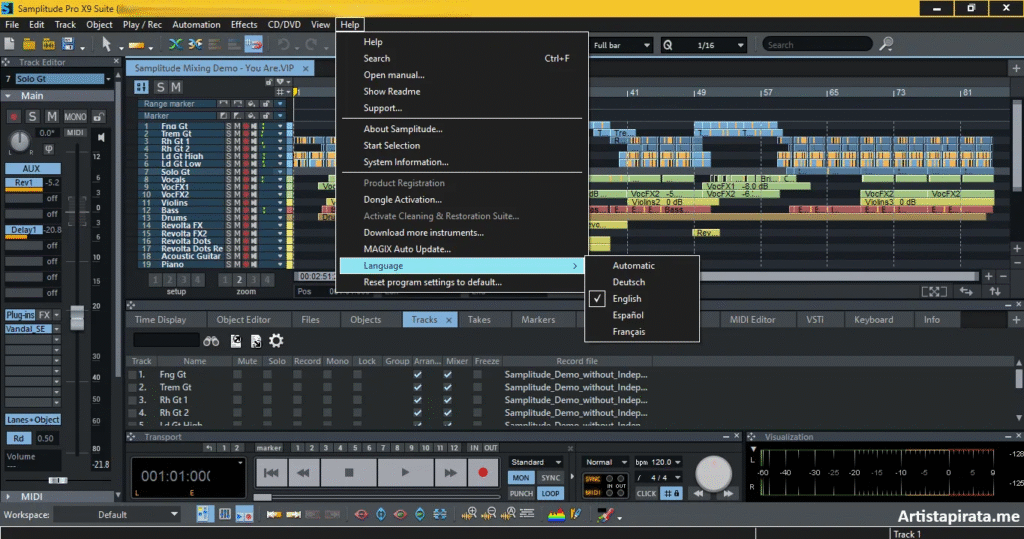
Task: Click the red Record button in Transport
Action: coord(483,472)
